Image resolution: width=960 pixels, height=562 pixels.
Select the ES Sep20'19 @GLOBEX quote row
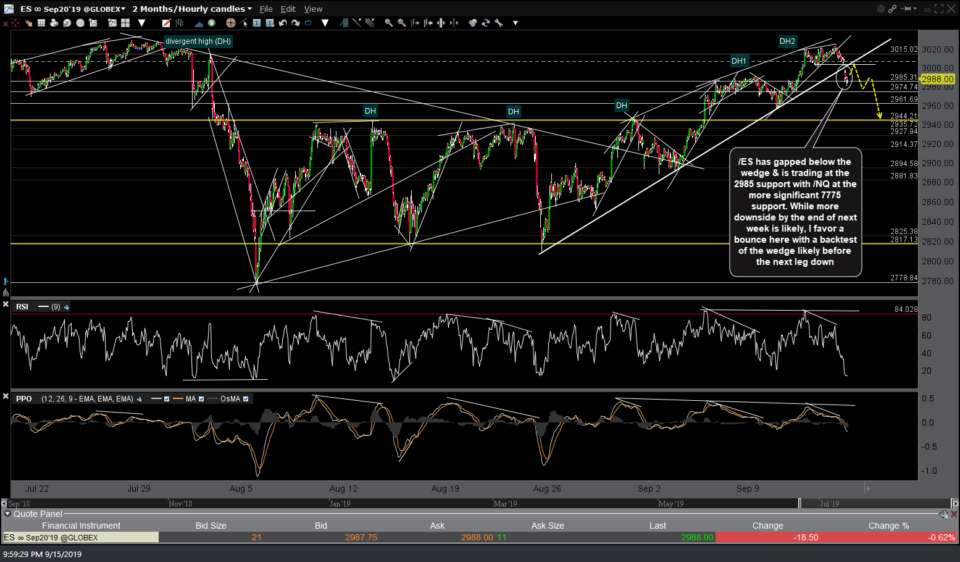[479, 538]
